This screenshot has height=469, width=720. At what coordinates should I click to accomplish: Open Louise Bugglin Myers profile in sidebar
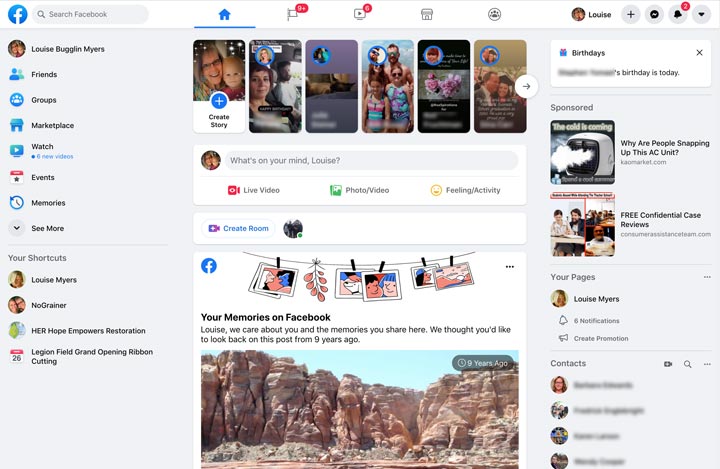56,49
